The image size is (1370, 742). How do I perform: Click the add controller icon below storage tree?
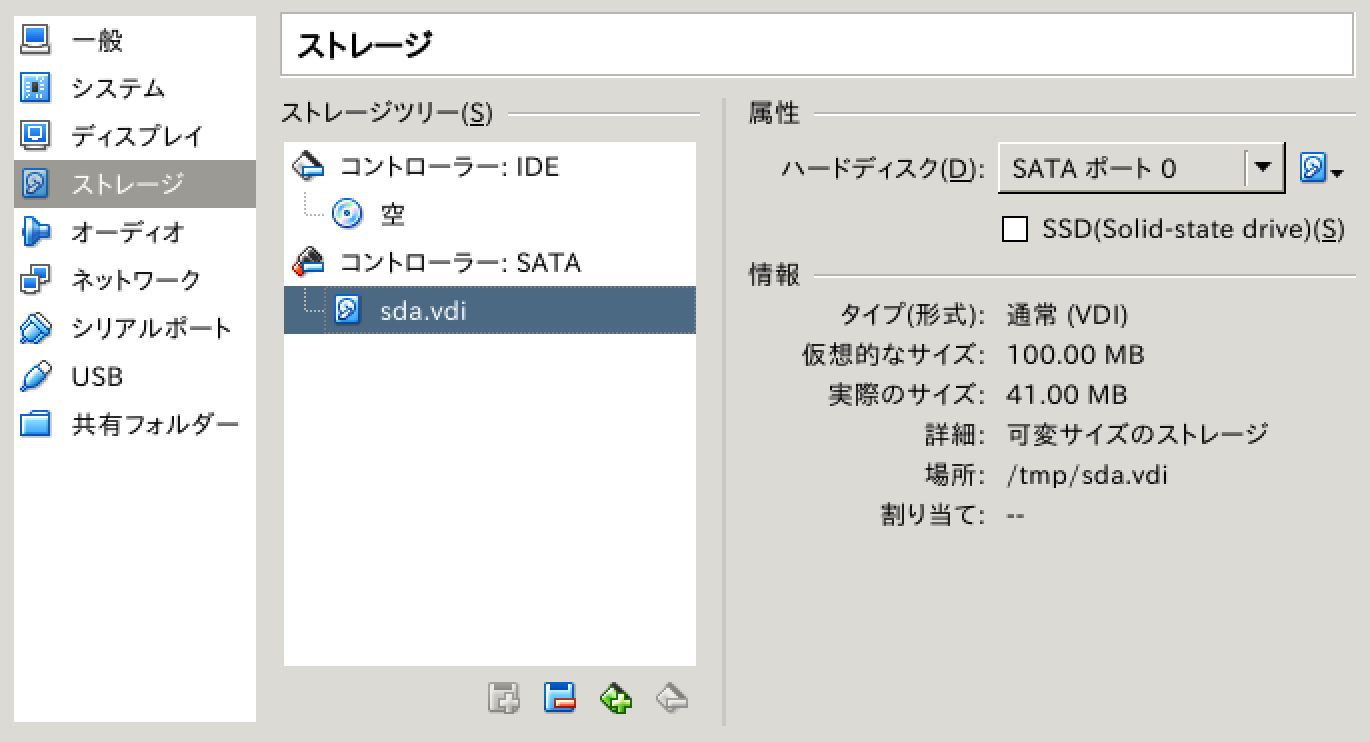tap(504, 697)
